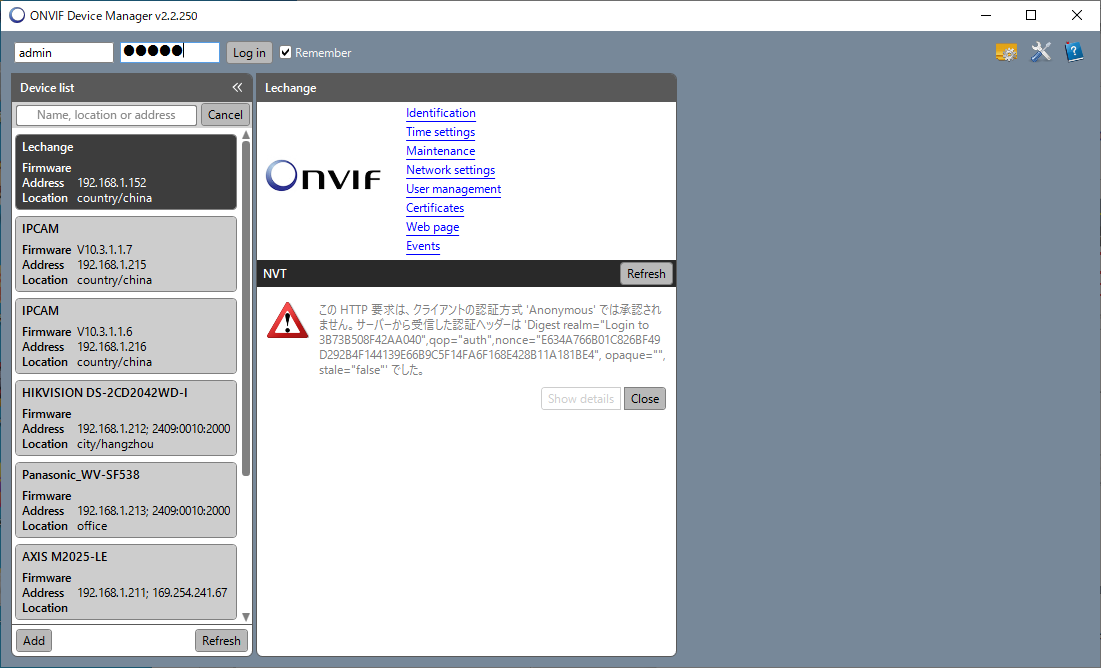This screenshot has width=1101, height=668.
Task: Open the wrench and screwdriver tools icon
Action: (x=1041, y=52)
